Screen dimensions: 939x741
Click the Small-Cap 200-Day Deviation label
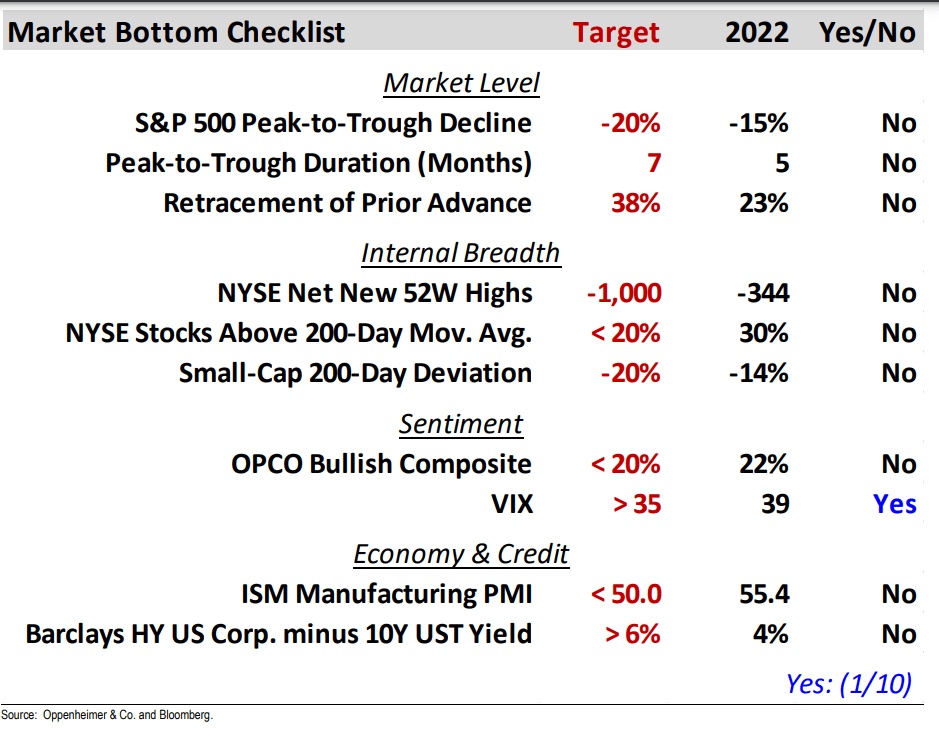pos(355,373)
